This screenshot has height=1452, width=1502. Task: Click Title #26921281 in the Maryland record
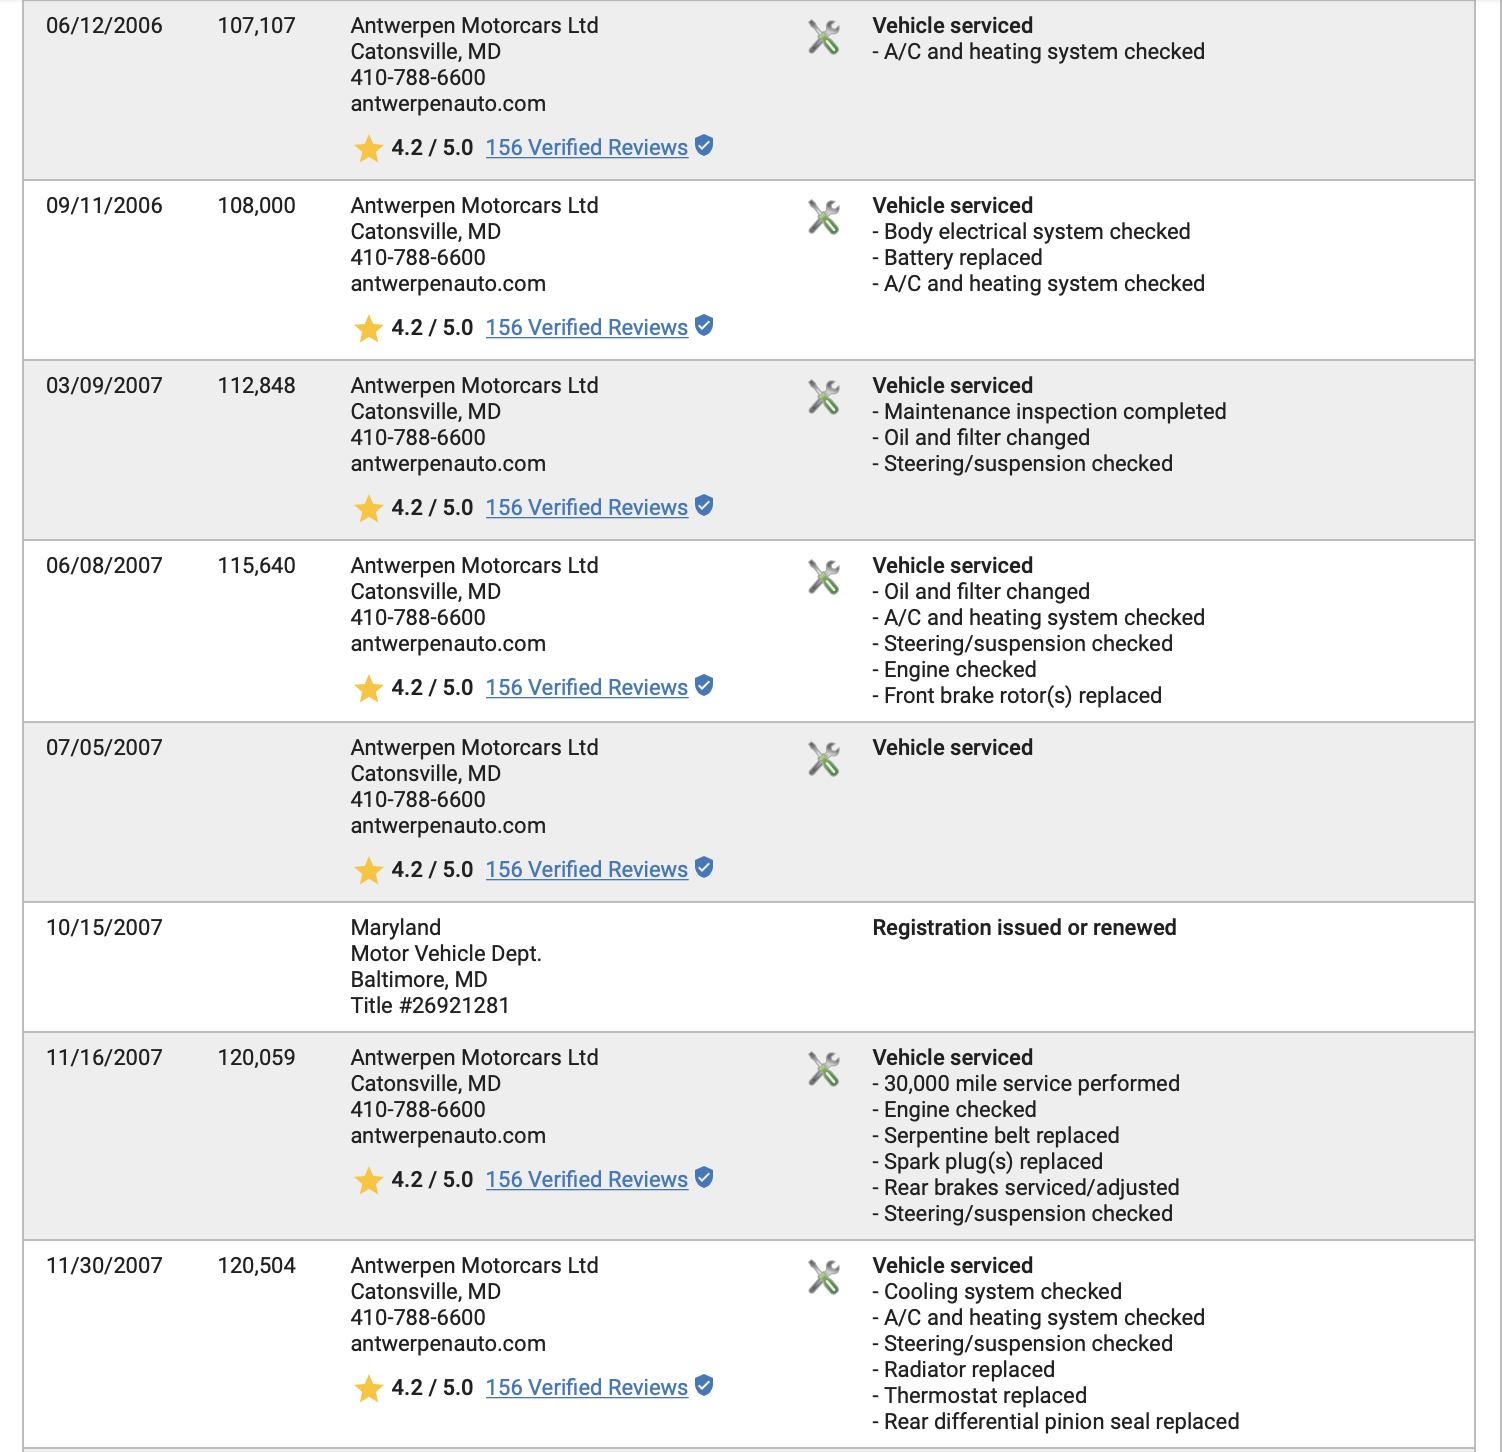430,1006
